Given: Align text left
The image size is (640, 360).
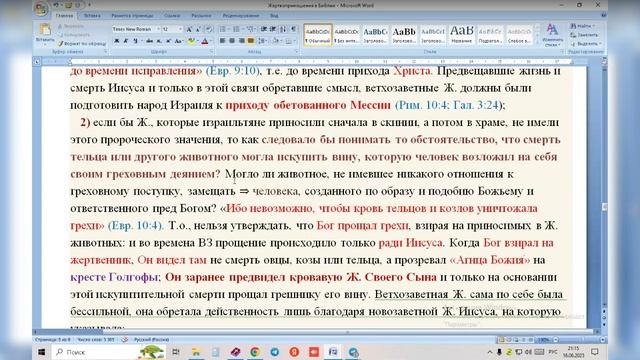Looking at the screenshot, I should [x=222, y=41].
